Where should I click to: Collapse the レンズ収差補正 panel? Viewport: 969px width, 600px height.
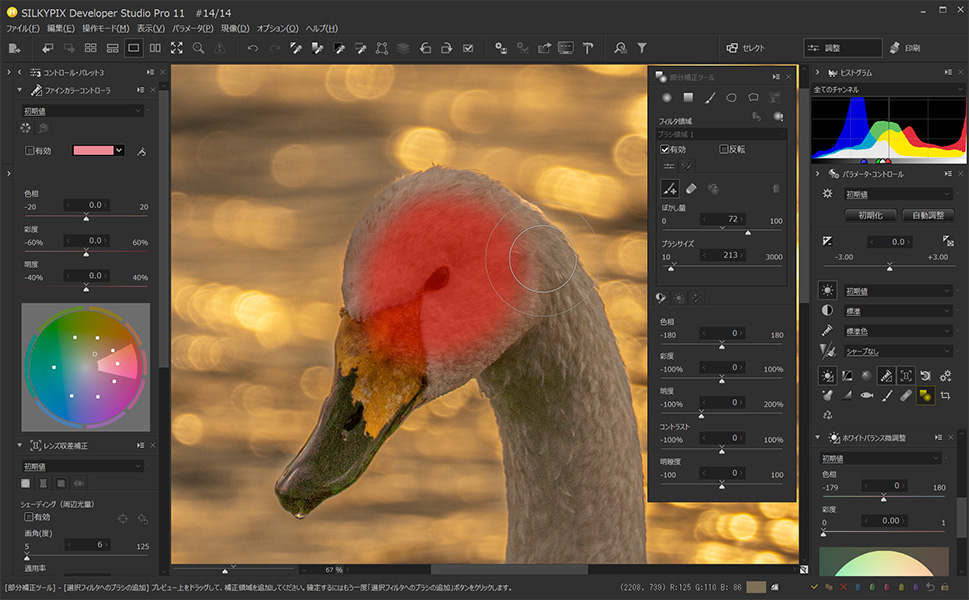(20, 445)
